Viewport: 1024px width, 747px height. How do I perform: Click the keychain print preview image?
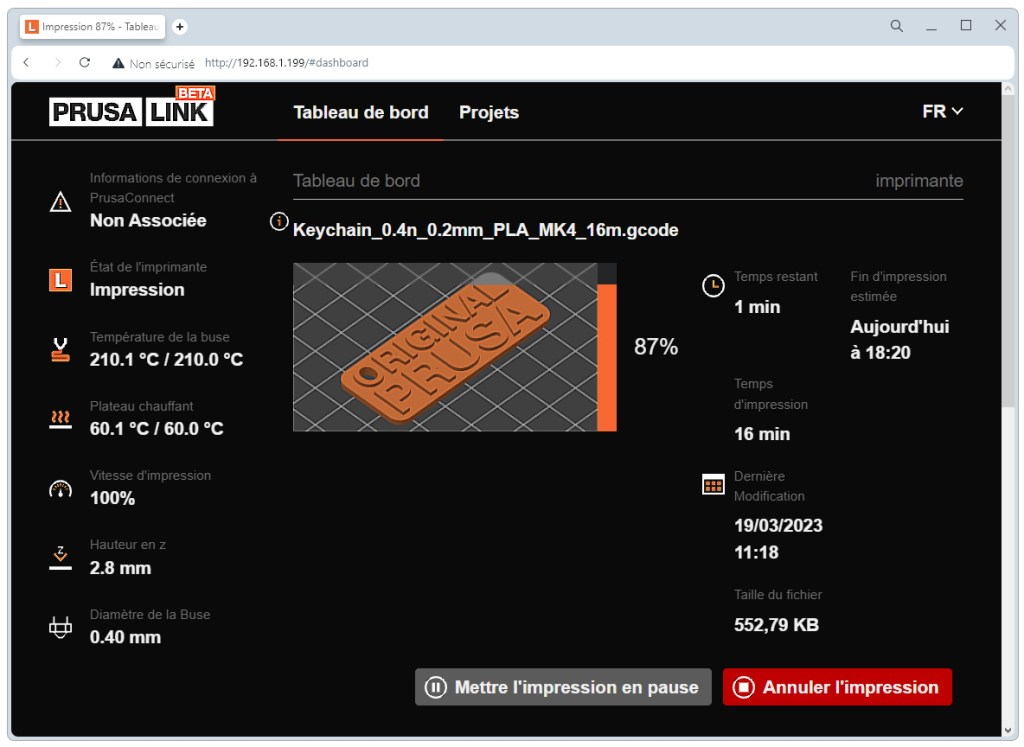[x=450, y=347]
